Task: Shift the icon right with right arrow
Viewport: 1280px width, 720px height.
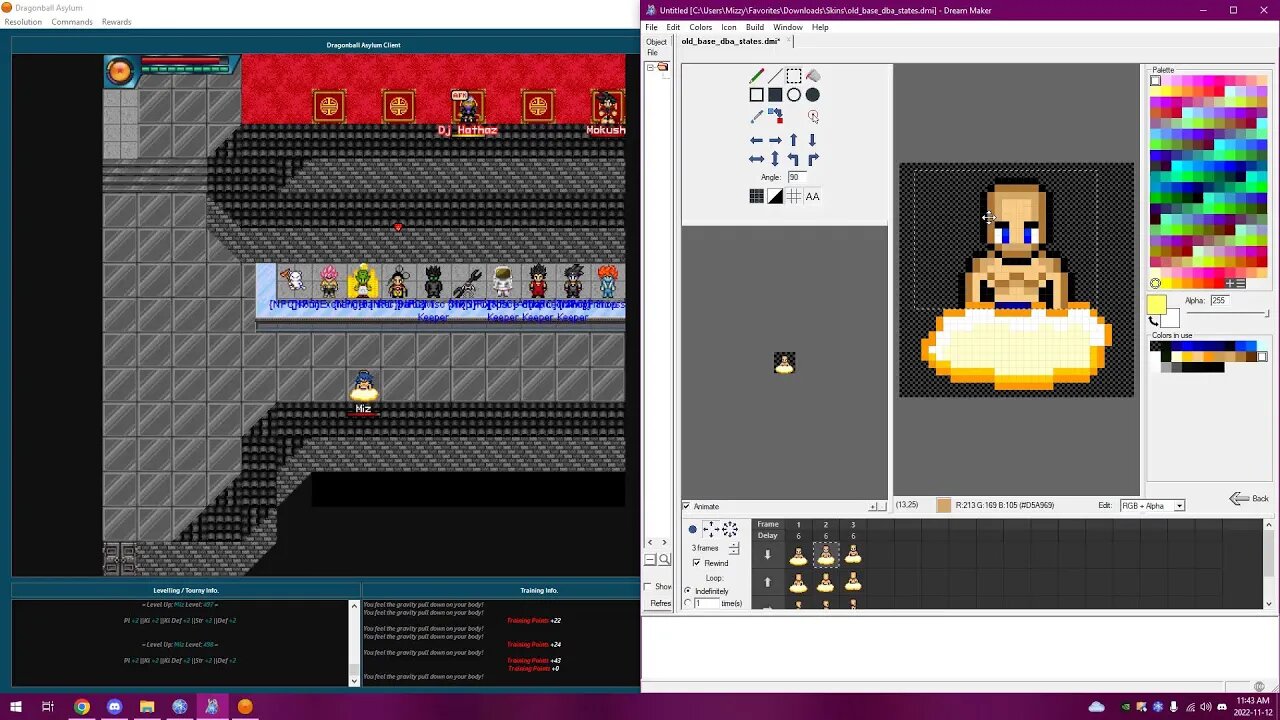Action: click(x=775, y=140)
